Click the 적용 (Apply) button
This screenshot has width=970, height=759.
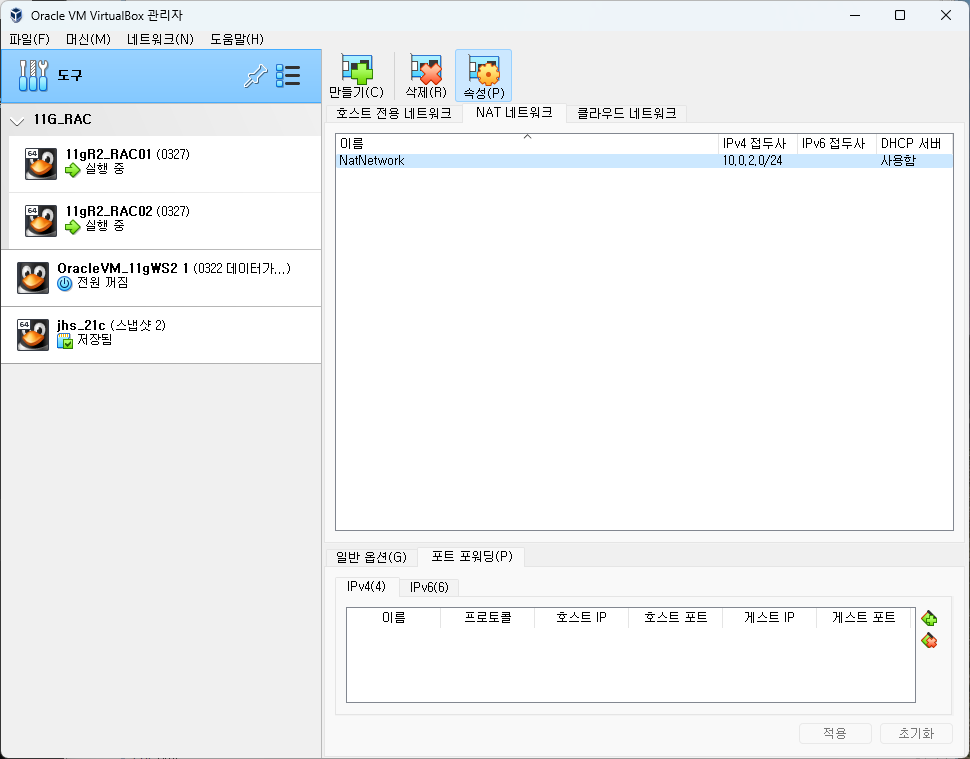tap(835, 733)
